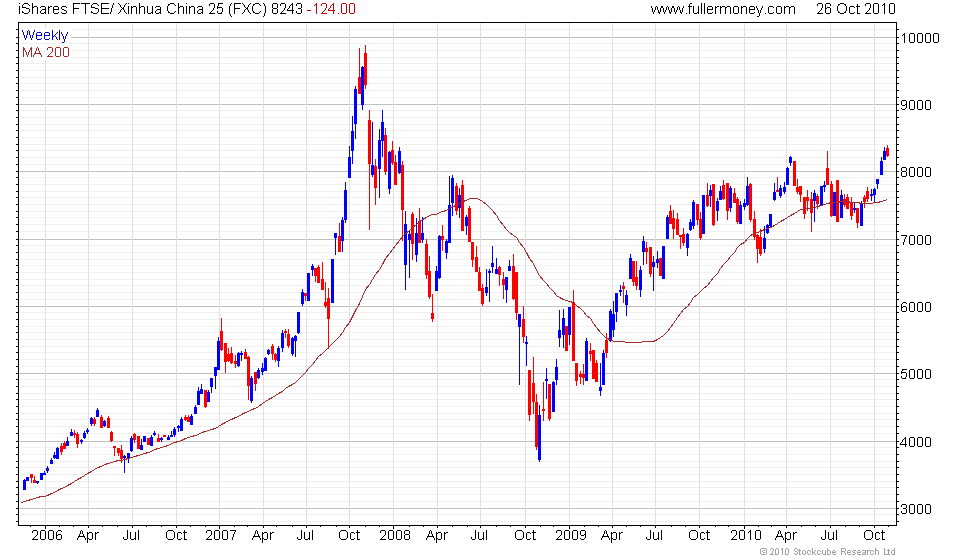Screen dimensions: 980x560
Task: Click the www.fullermoney.com website text
Action: tap(722, 9)
